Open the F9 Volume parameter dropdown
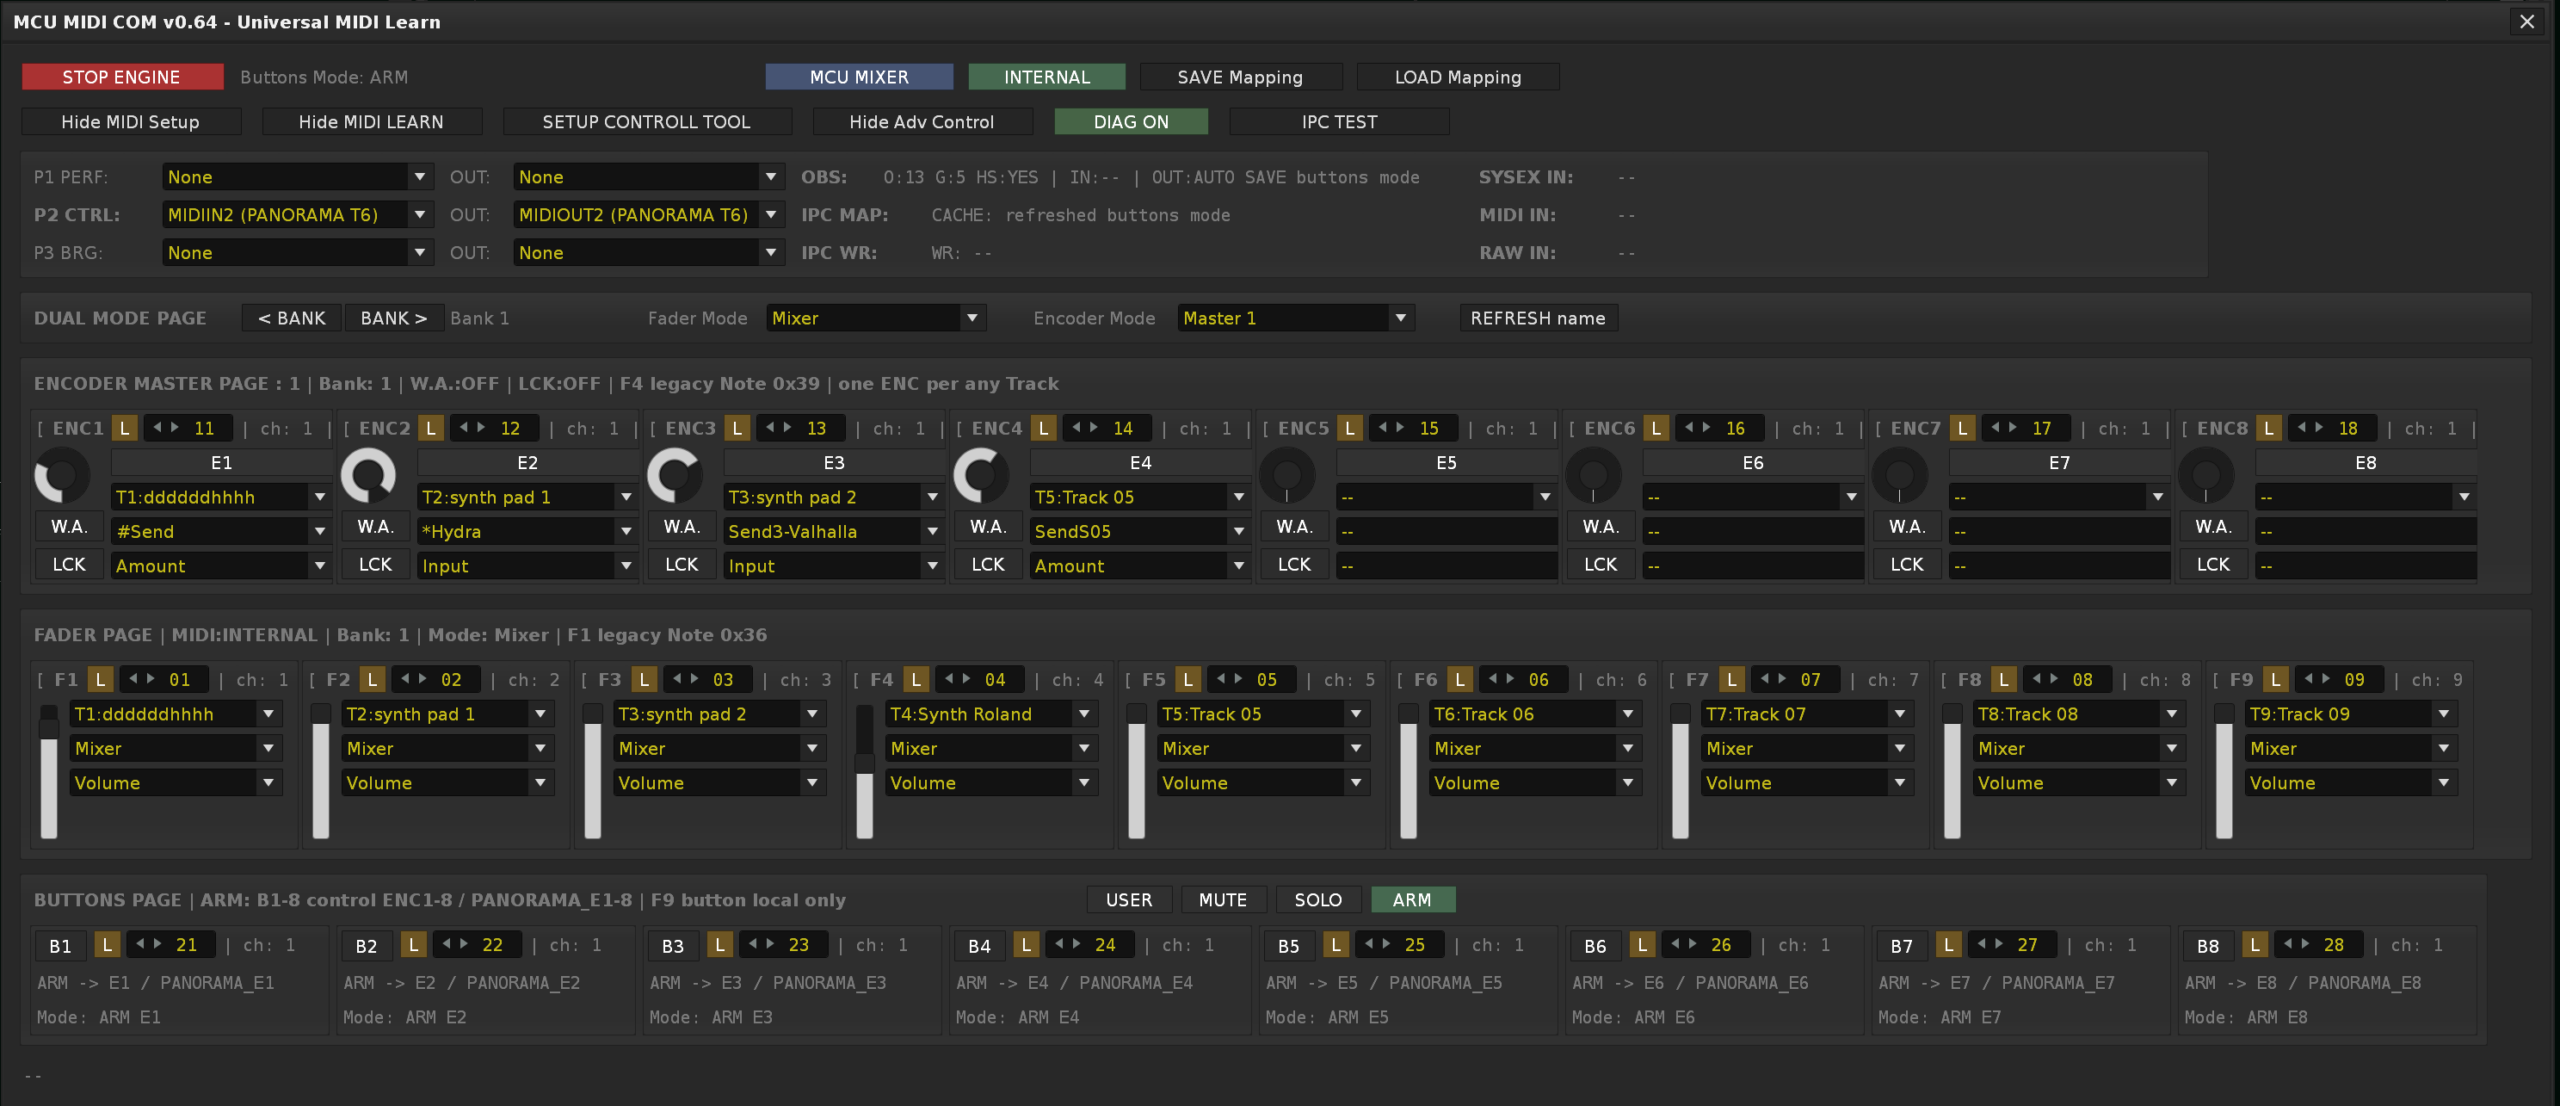Viewport: 2560px width, 1106px height. [x=2352, y=782]
